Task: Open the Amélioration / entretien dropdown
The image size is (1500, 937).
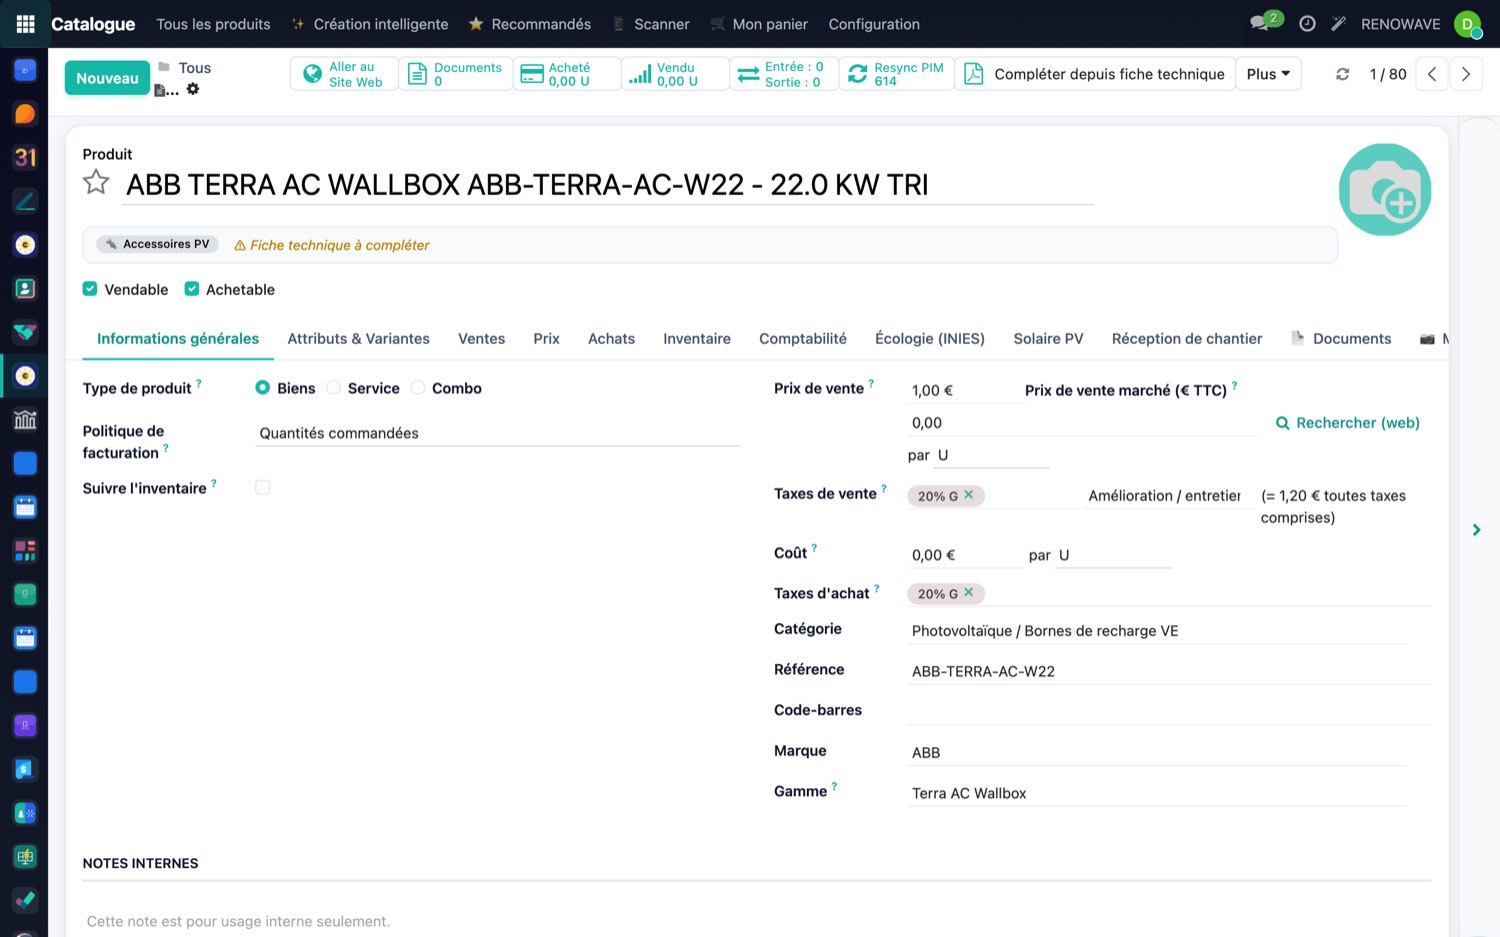Action: pos(1168,496)
